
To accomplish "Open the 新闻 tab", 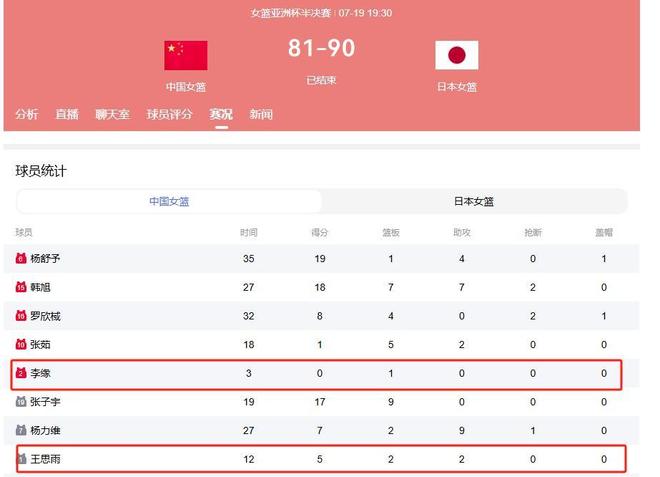I will pyautogui.click(x=261, y=114).
